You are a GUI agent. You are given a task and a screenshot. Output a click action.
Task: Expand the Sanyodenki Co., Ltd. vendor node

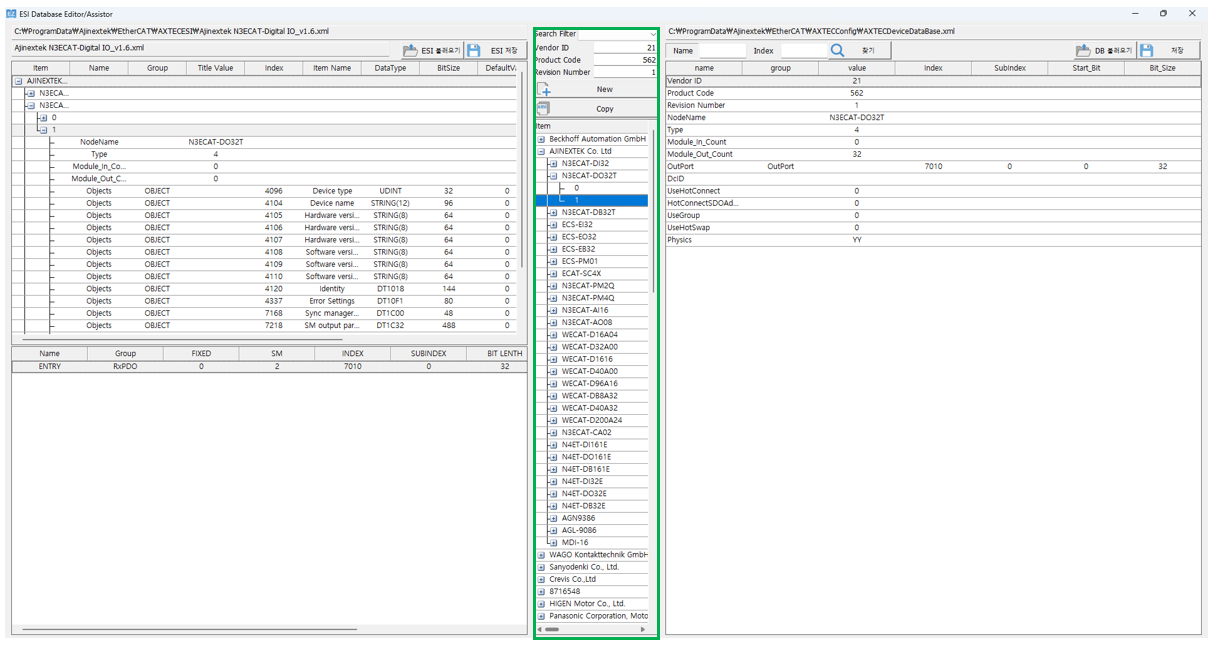click(x=541, y=567)
